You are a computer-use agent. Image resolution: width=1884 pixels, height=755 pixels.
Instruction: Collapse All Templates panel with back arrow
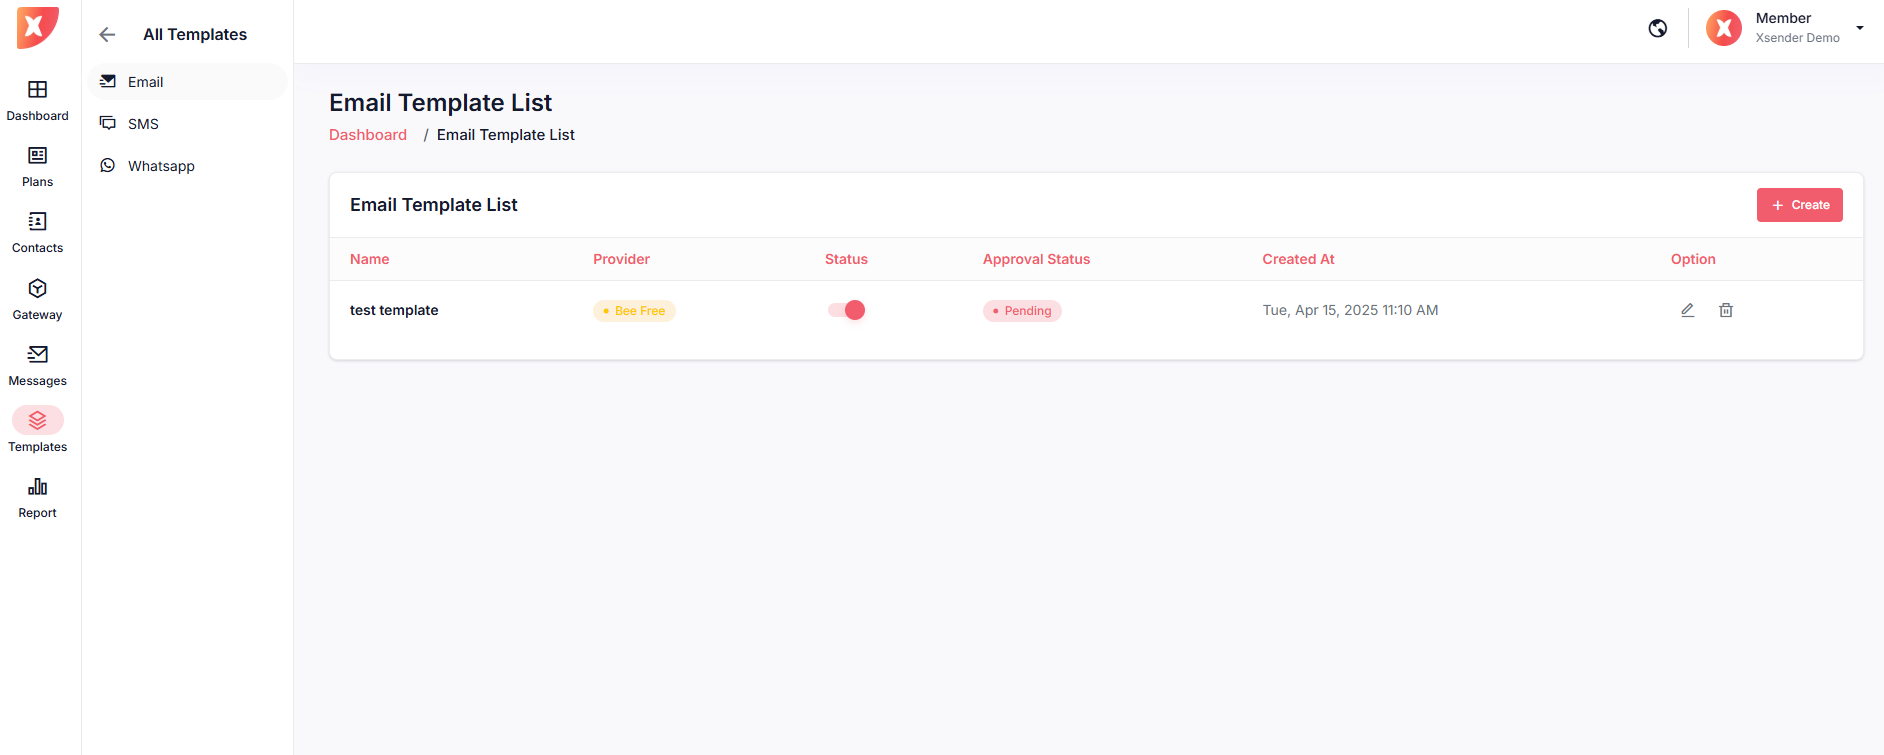click(107, 35)
